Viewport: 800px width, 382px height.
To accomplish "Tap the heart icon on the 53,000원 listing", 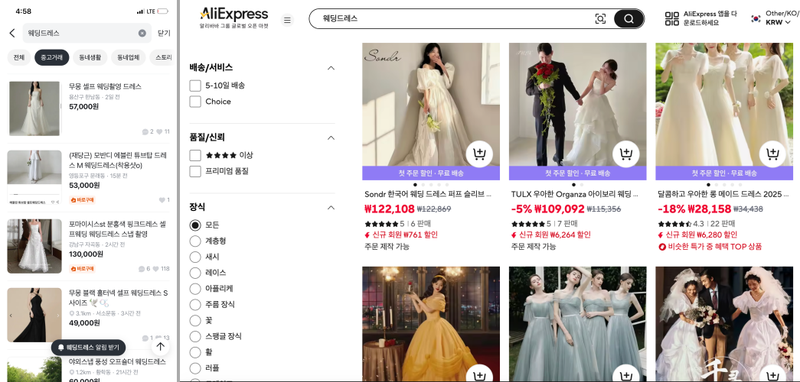I will click(162, 200).
